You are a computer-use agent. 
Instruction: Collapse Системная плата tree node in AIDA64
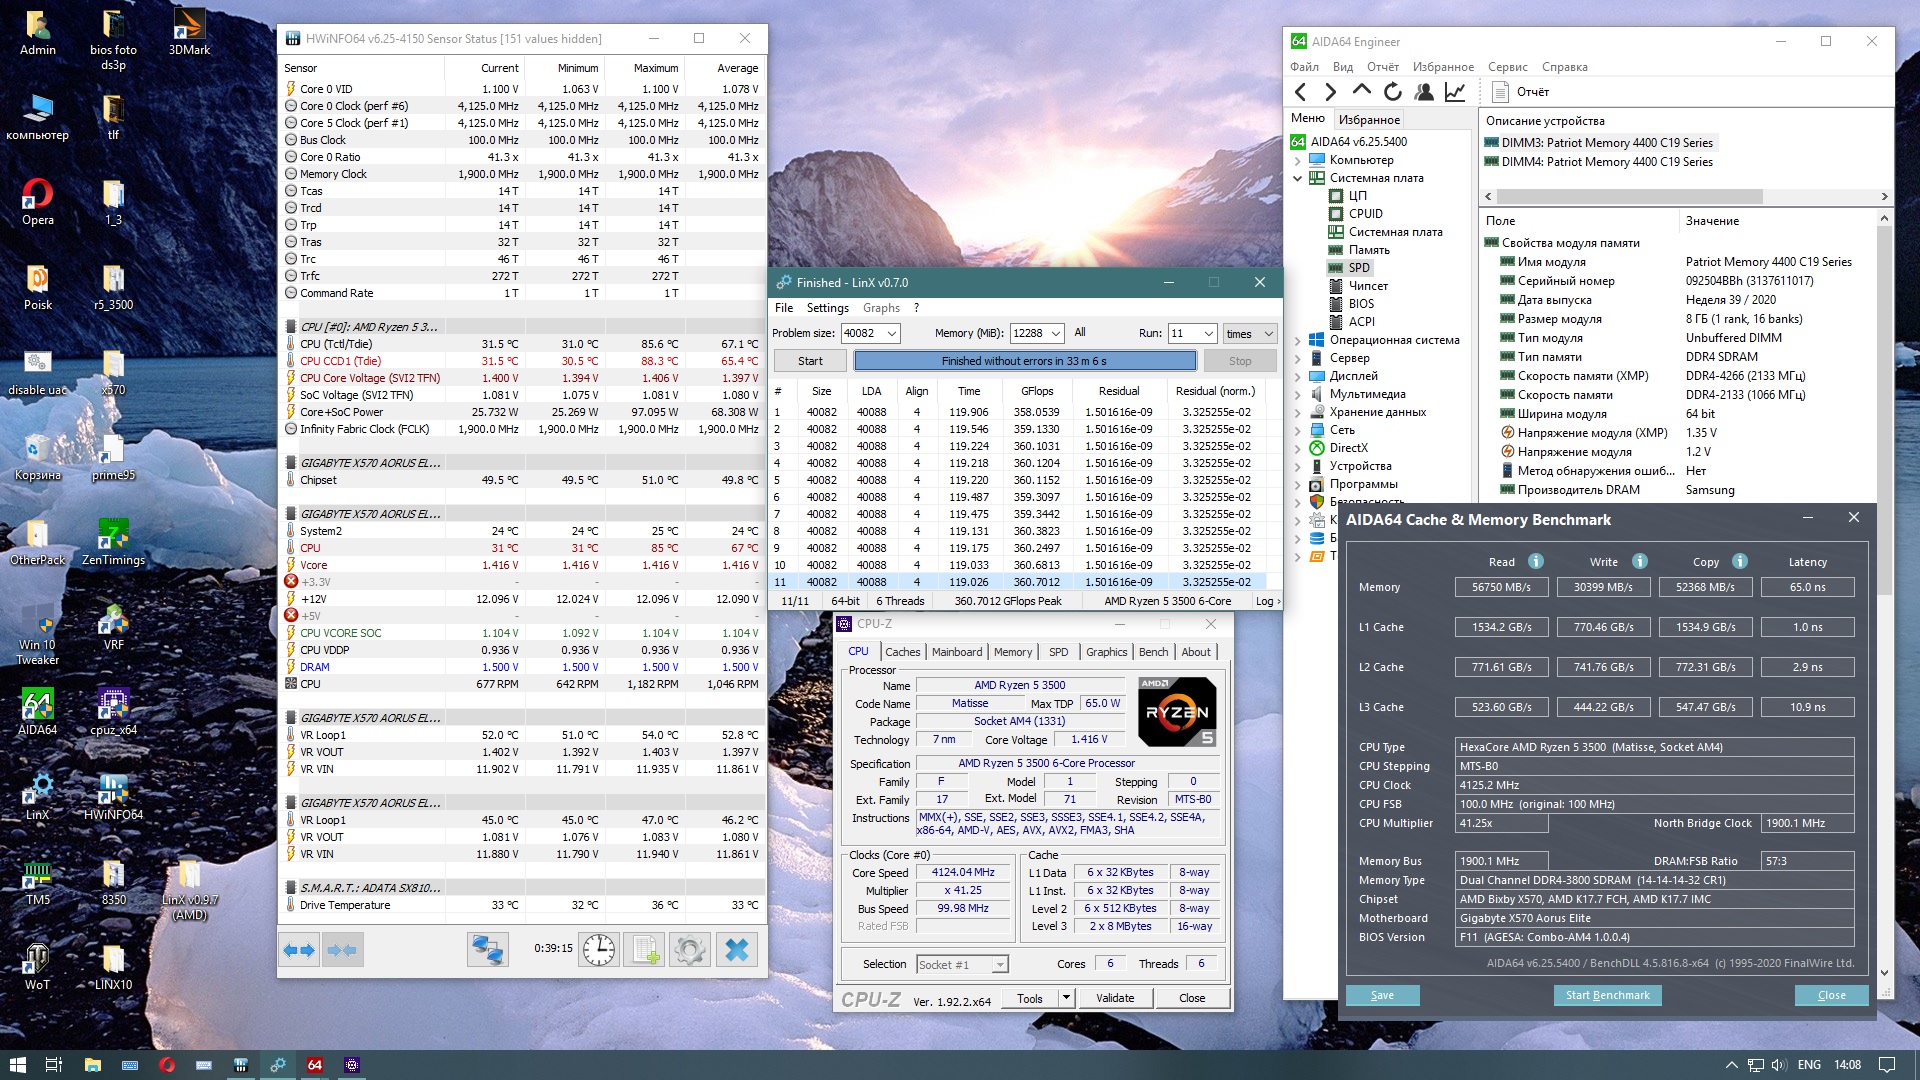click(1298, 179)
